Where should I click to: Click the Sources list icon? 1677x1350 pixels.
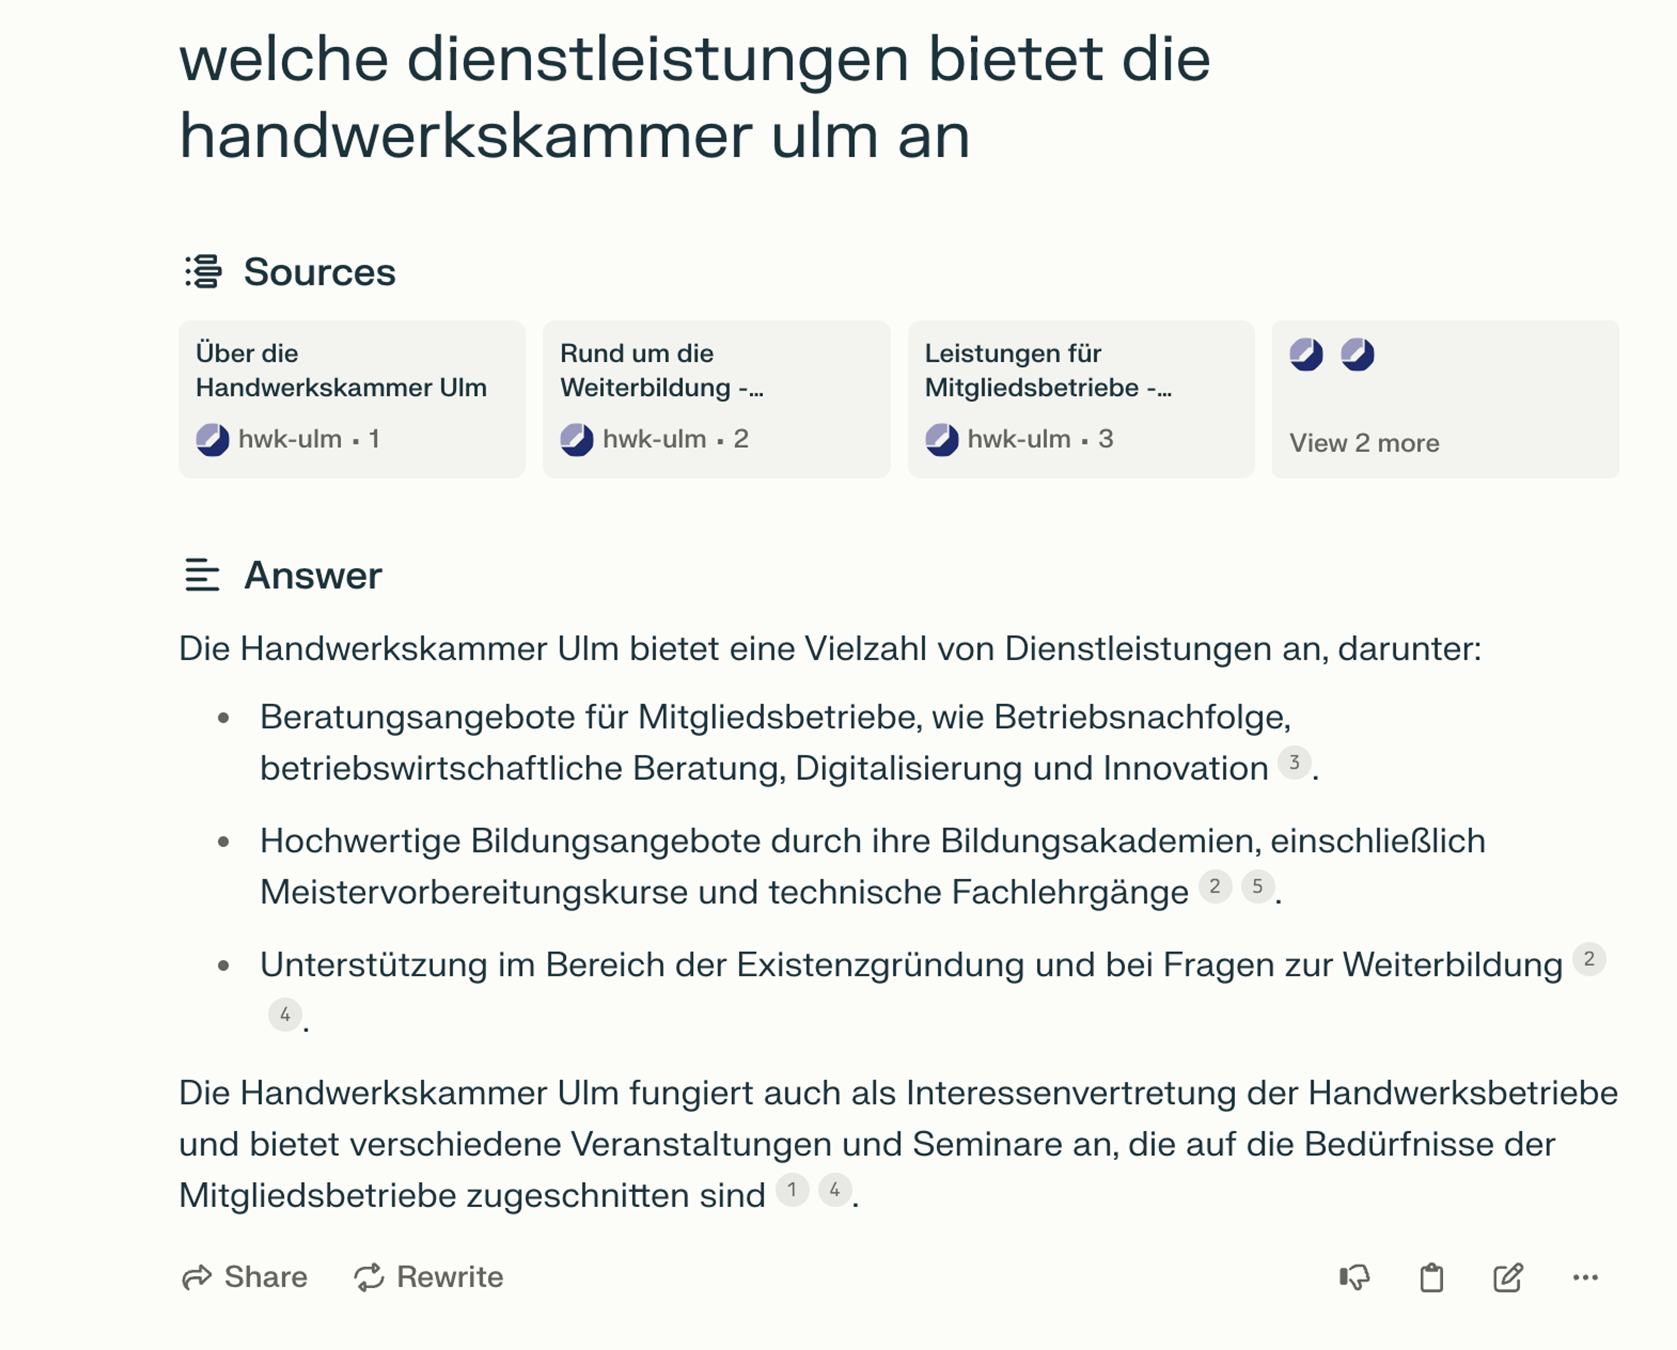tap(203, 271)
